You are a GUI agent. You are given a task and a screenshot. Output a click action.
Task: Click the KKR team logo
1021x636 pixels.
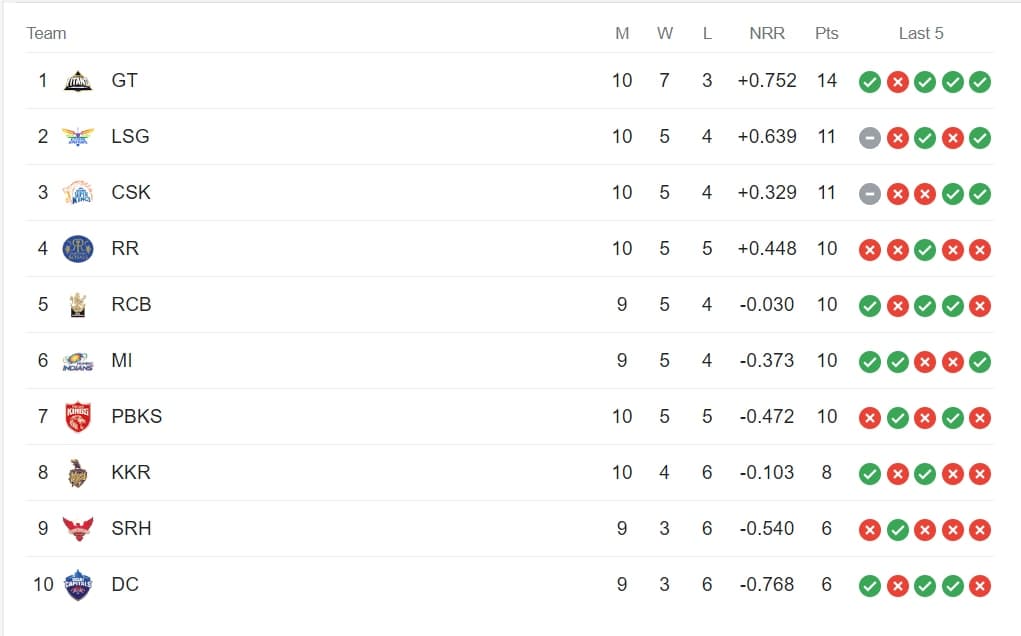[x=78, y=473]
